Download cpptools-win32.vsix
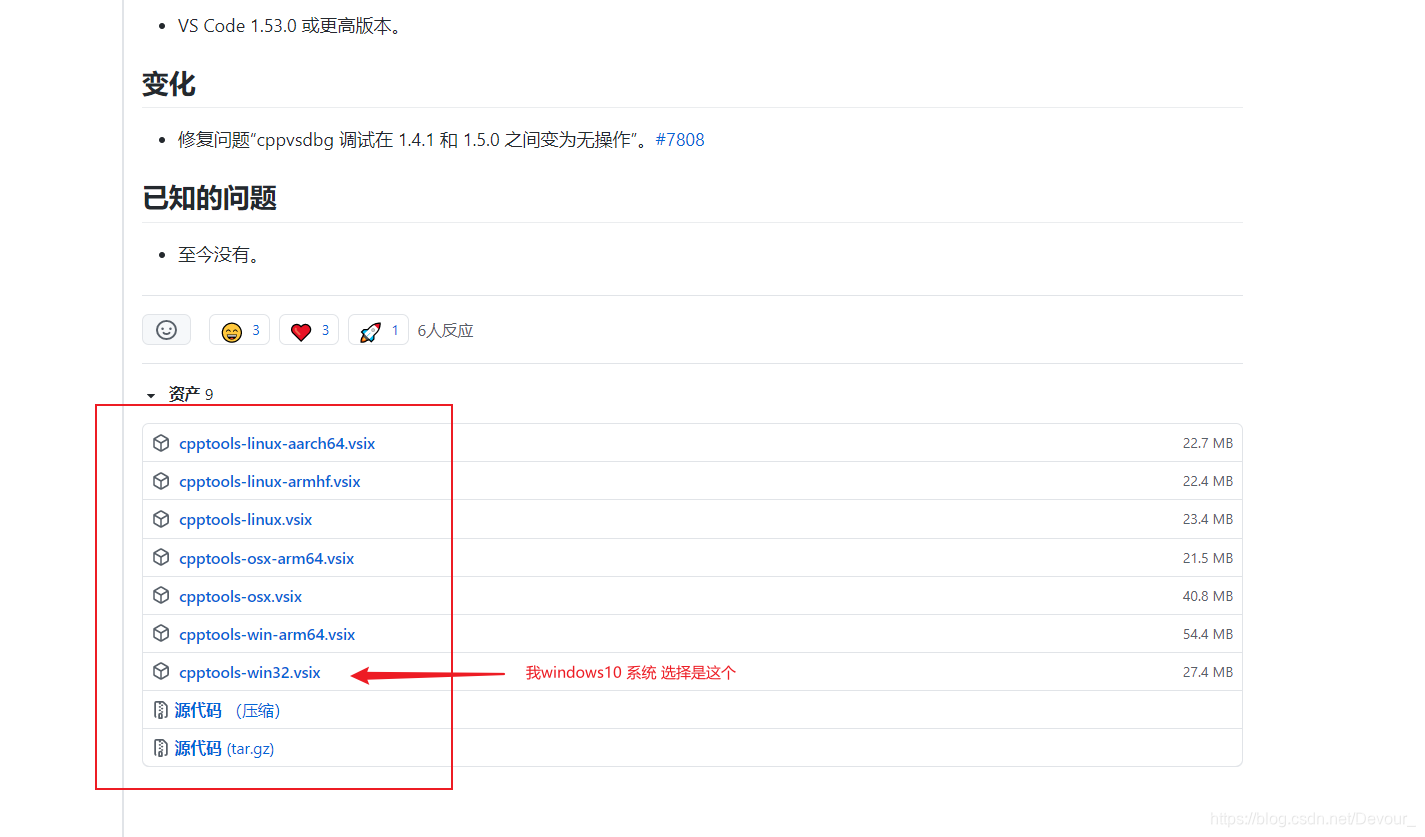Viewport: 1425px width, 837px height. 249,672
